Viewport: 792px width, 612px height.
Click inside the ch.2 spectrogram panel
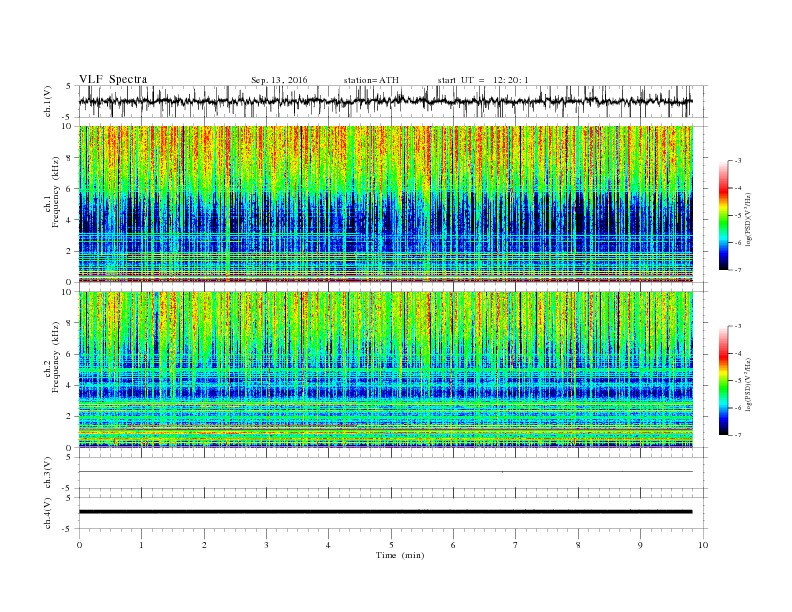click(x=385, y=369)
